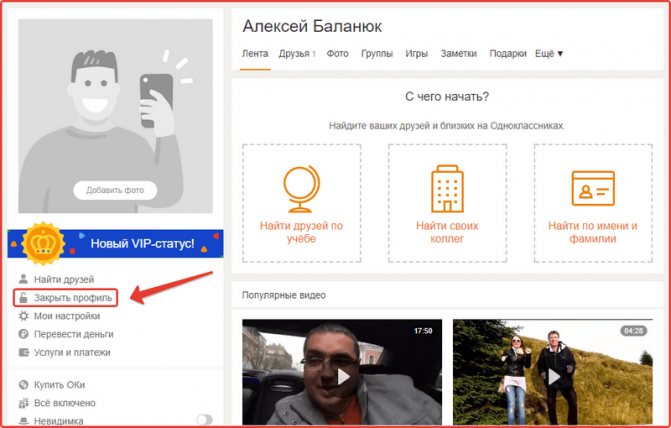
Task: Play the 17:50 video
Action: click(342, 372)
